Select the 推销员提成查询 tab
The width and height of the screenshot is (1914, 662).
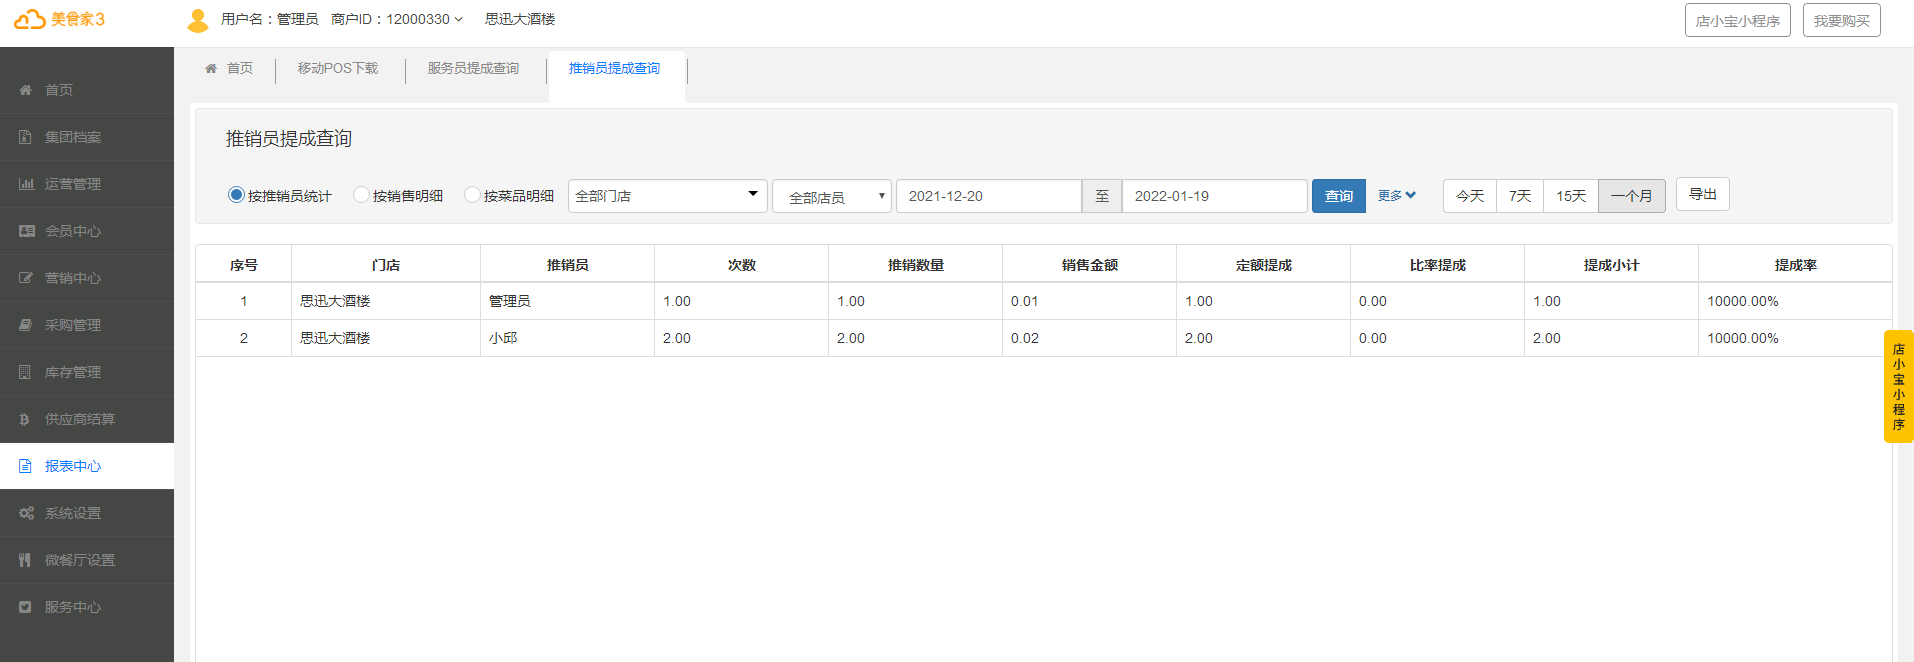tap(614, 69)
